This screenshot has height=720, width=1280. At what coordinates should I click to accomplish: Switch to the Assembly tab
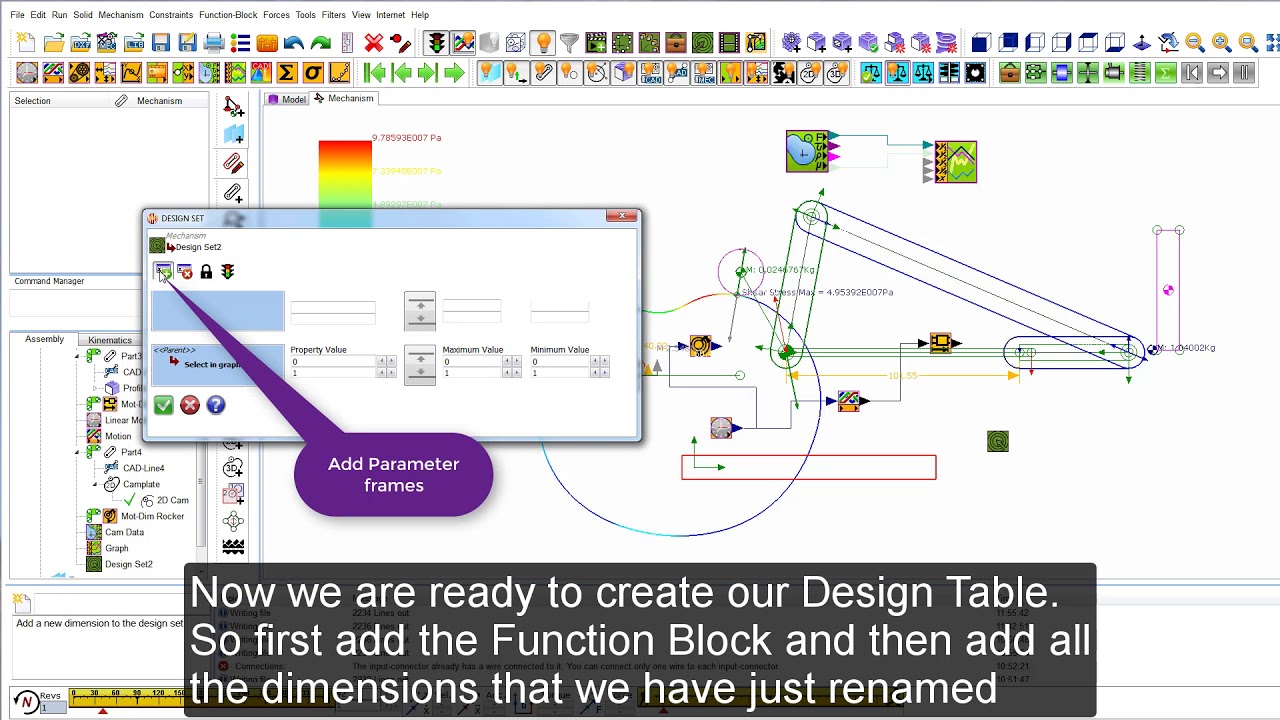[44, 339]
